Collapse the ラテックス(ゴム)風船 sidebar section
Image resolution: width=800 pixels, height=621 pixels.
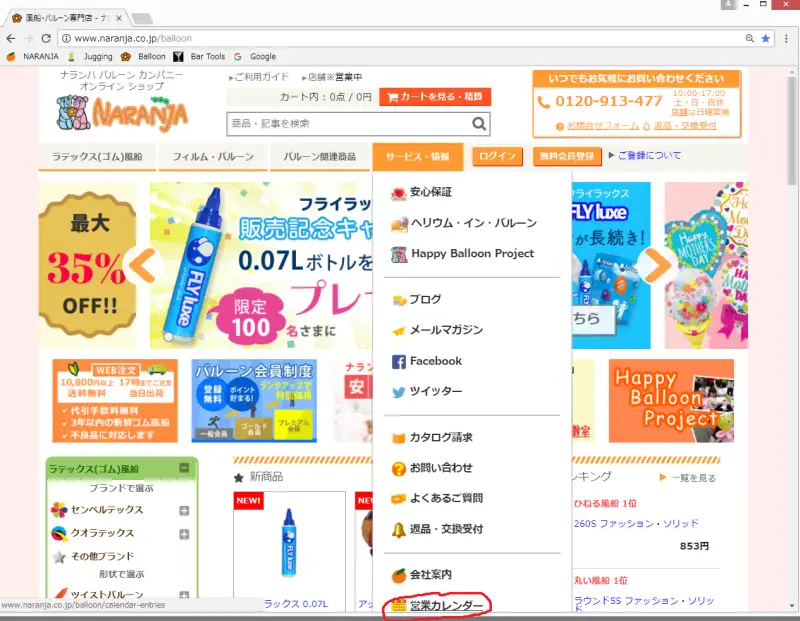tap(184, 468)
